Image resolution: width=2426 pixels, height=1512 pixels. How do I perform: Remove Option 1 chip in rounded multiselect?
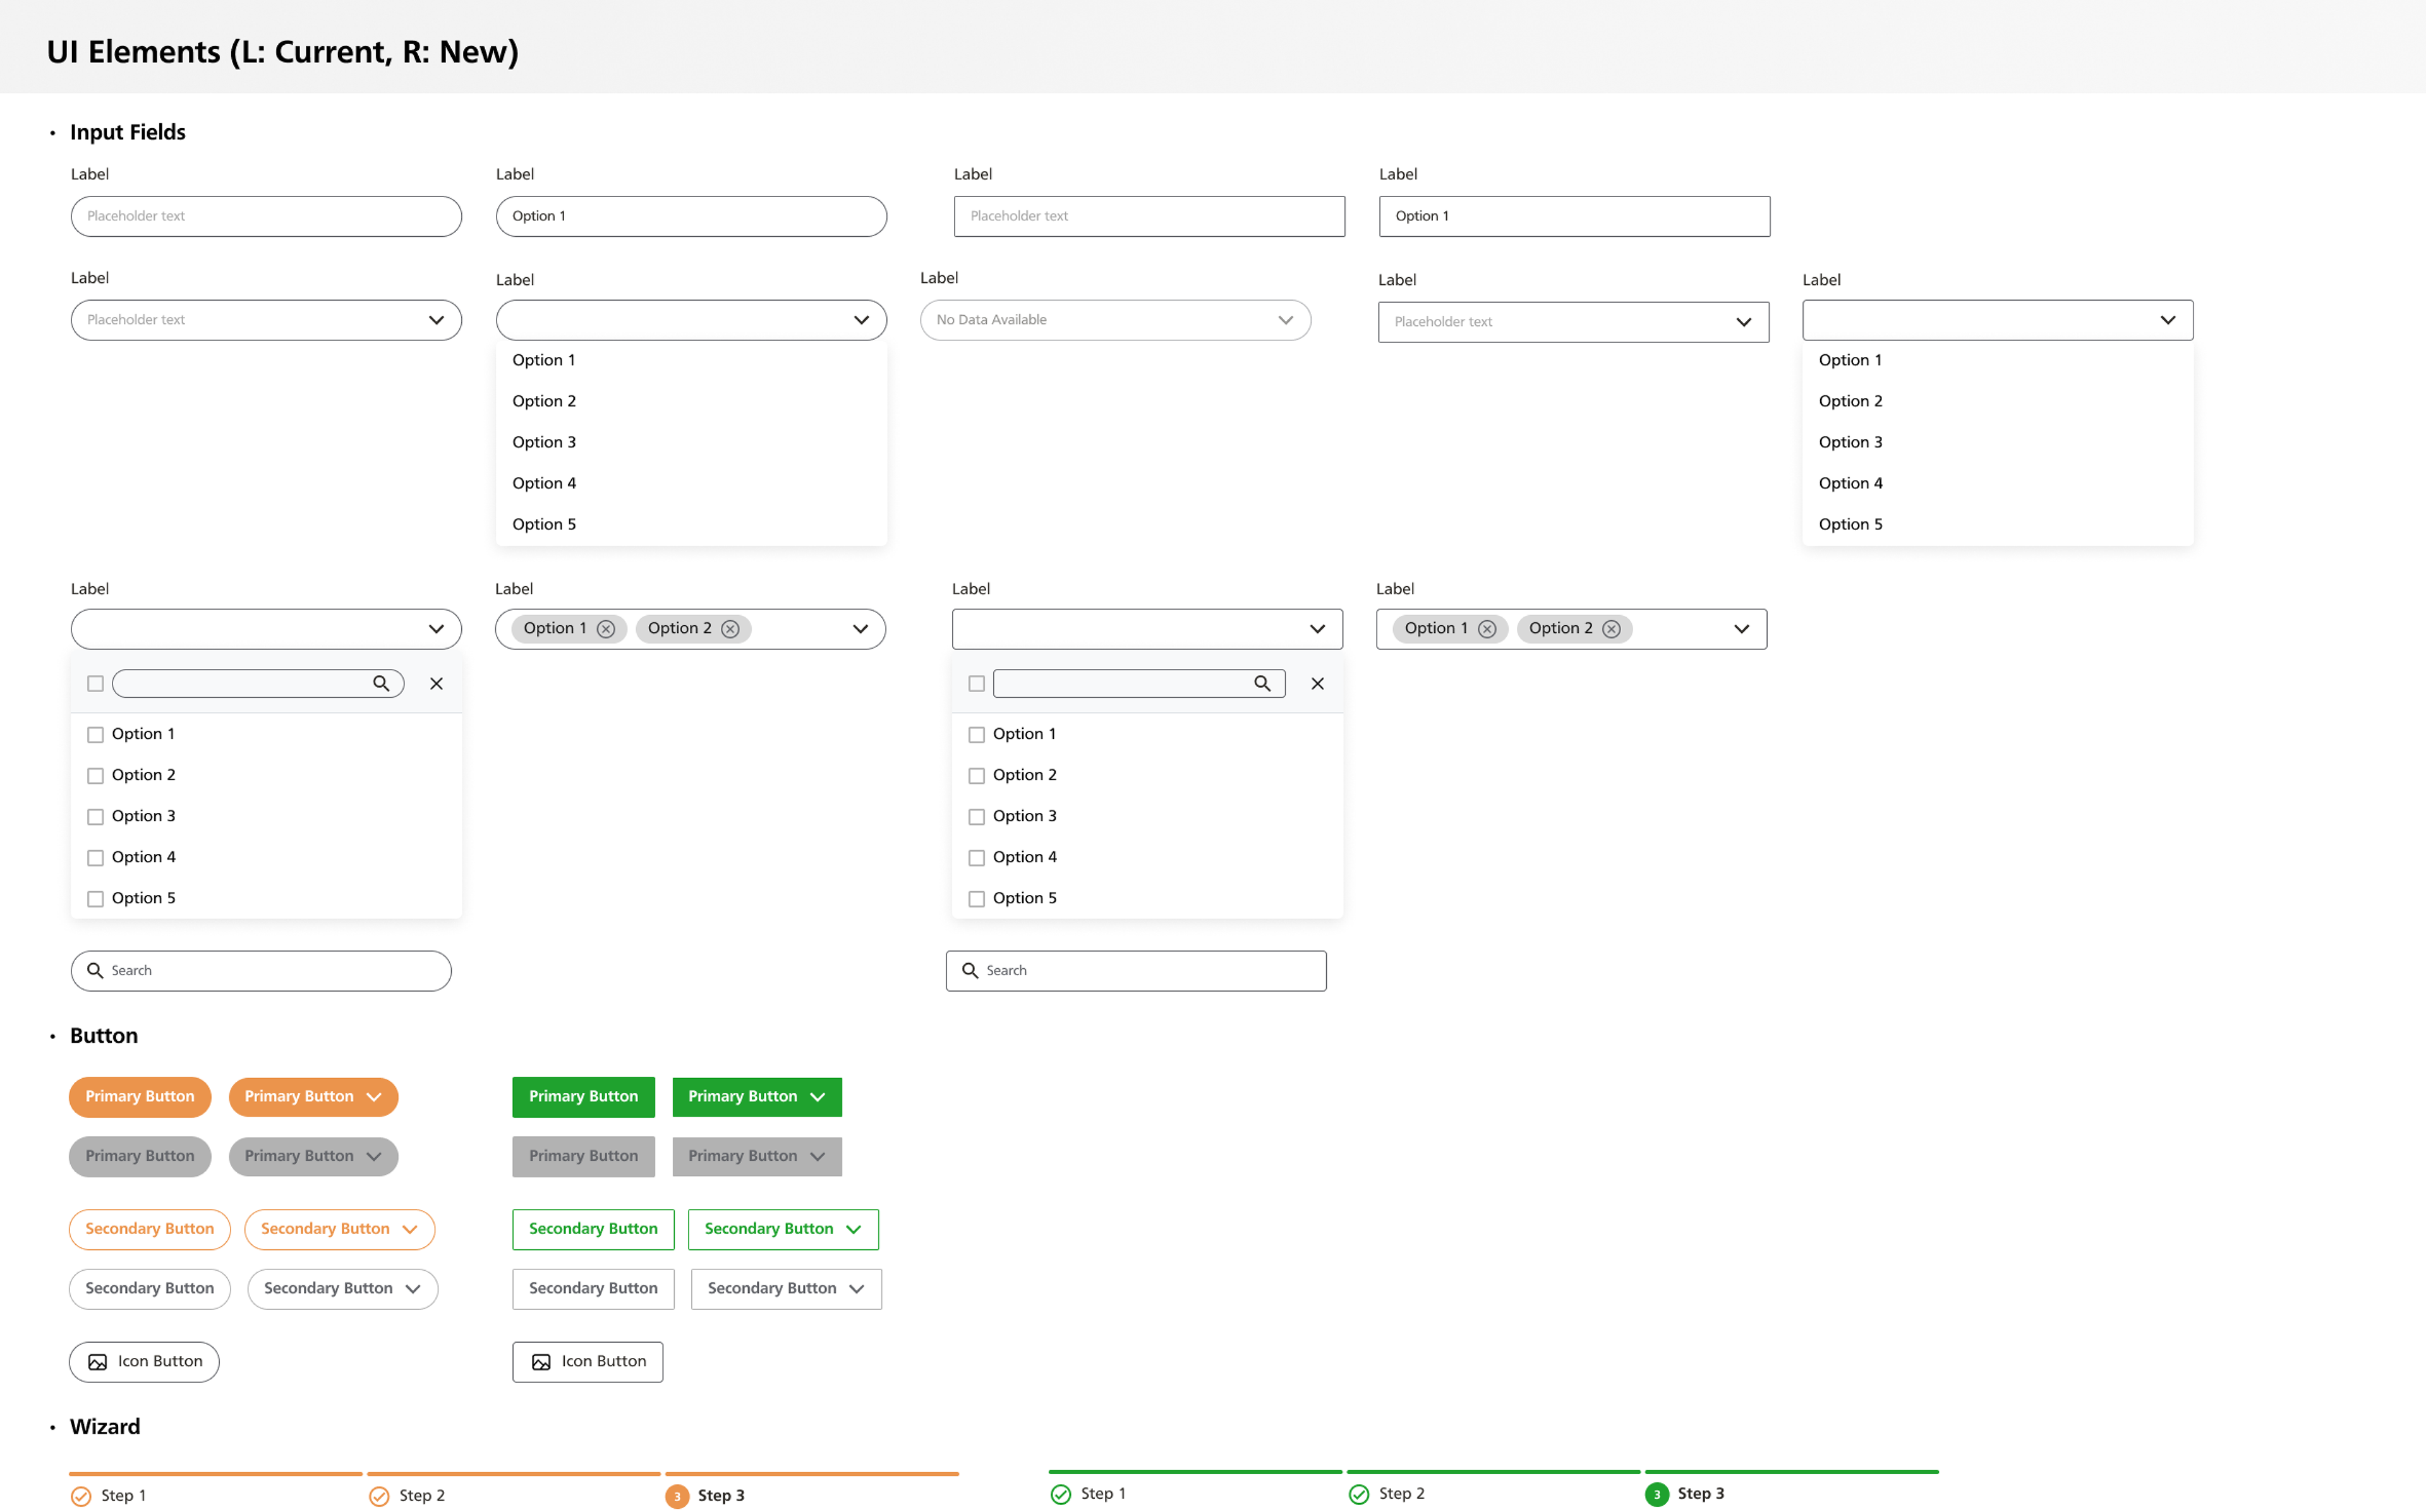[x=606, y=629]
